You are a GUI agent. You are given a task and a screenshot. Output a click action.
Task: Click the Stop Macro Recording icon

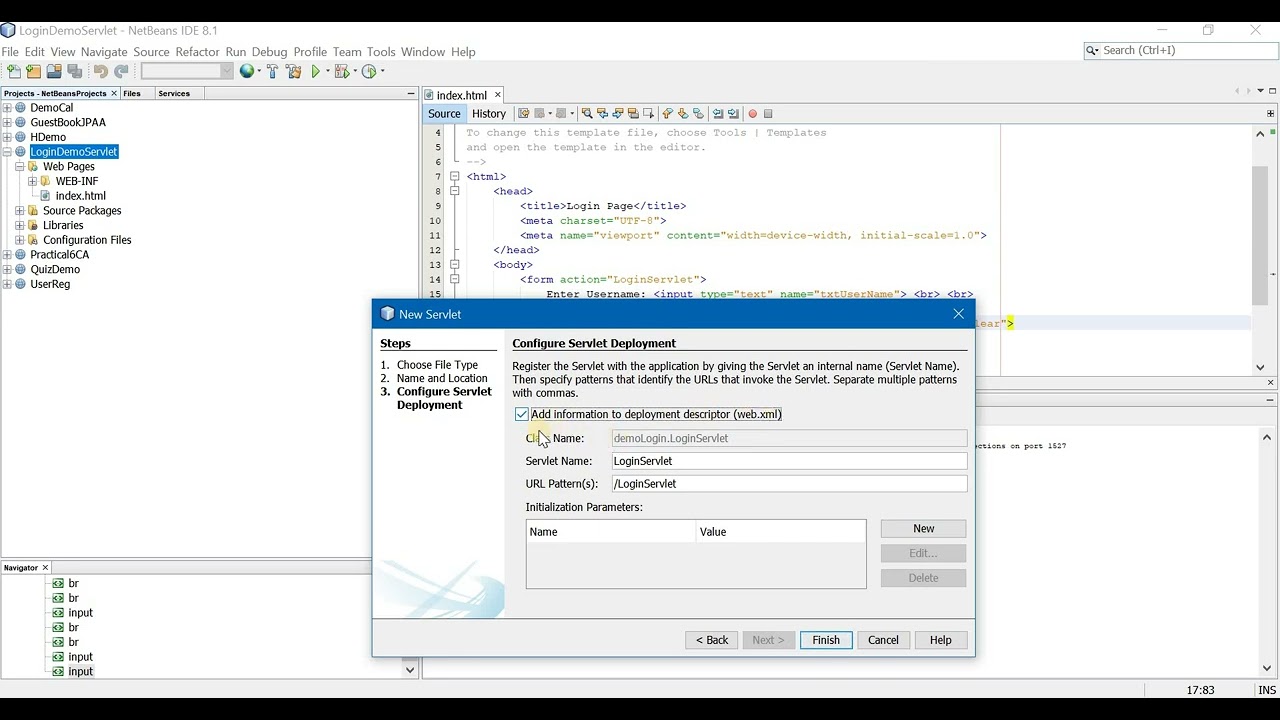coord(768,114)
